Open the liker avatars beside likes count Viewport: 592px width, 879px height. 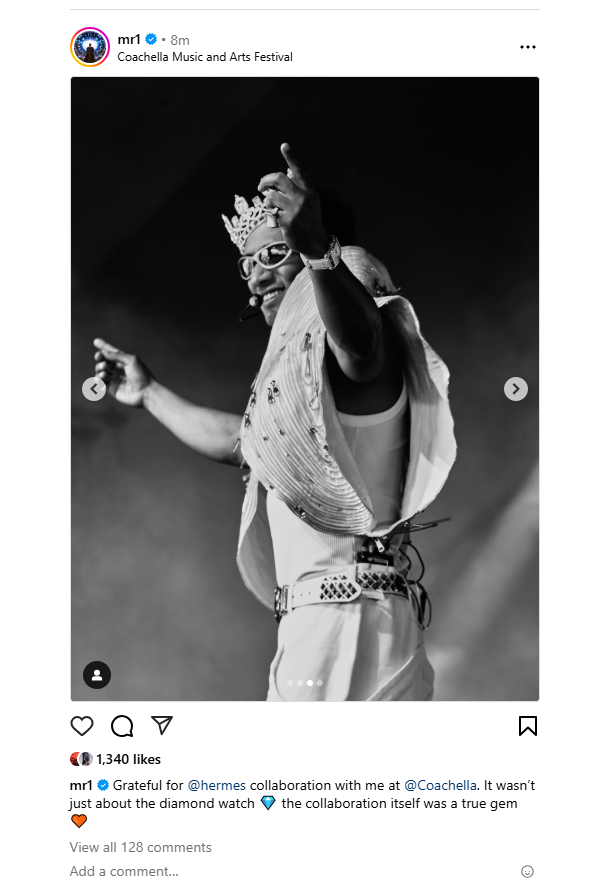pyautogui.click(x=81, y=759)
